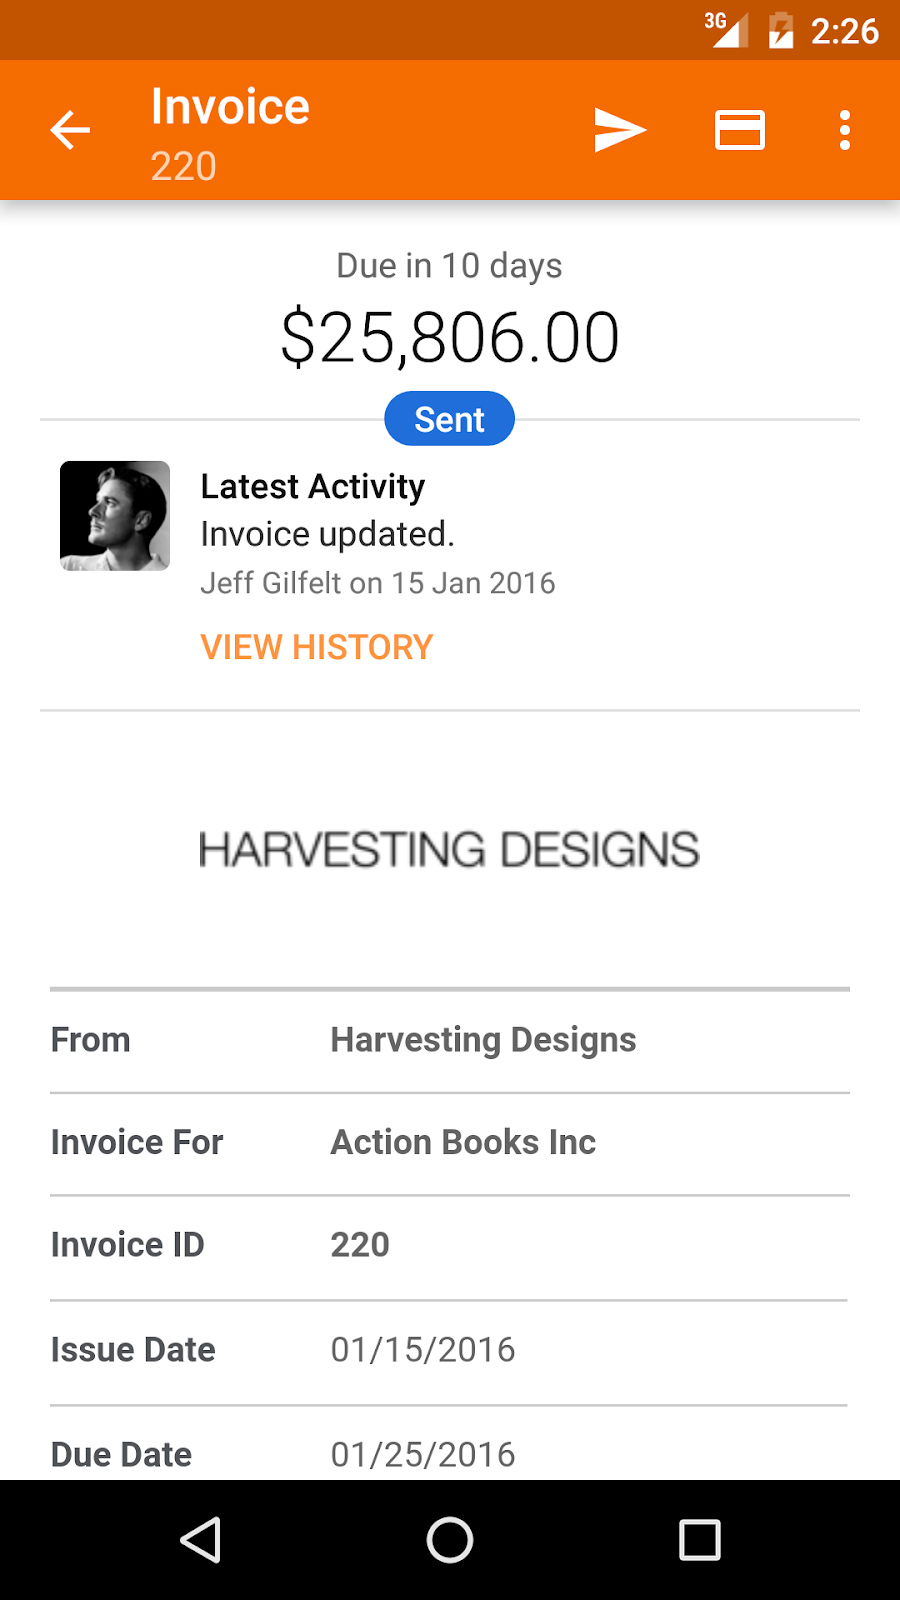The image size is (900, 1600).
Task: Open the three-dot overflow menu
Action: pyautogui.click(x=845, y=130)
